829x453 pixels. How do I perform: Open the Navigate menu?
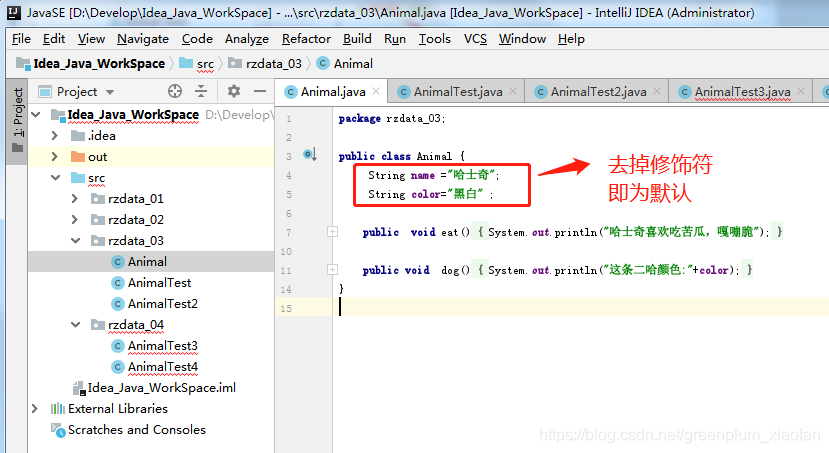(x=143, y=39)
